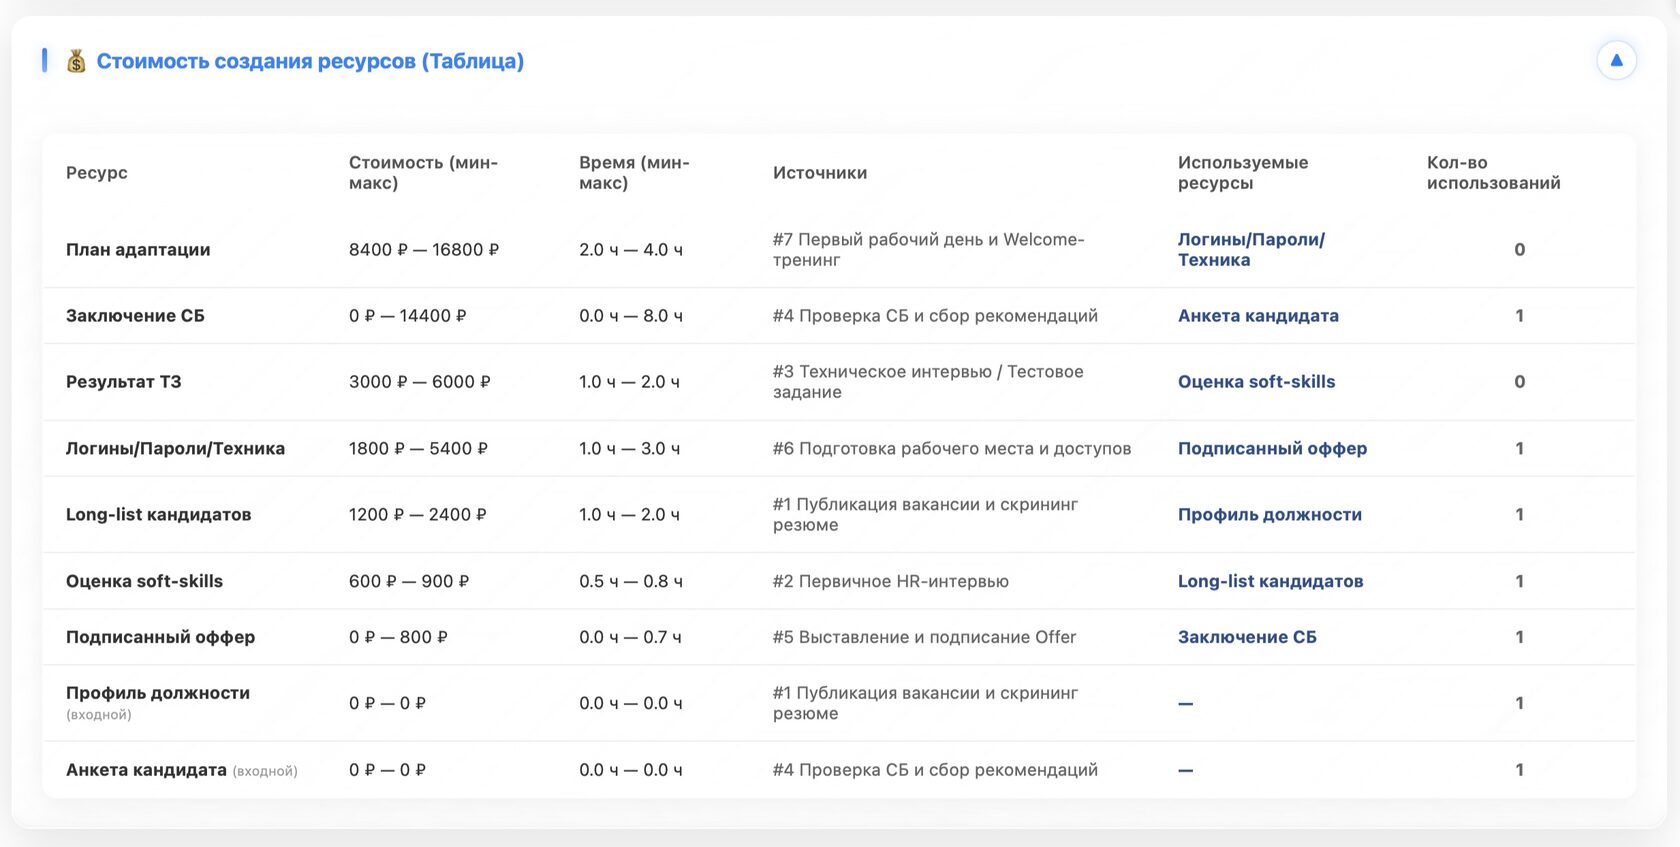Collapse the resource cost table section

pyautogui.click(x=1616, y=60)
